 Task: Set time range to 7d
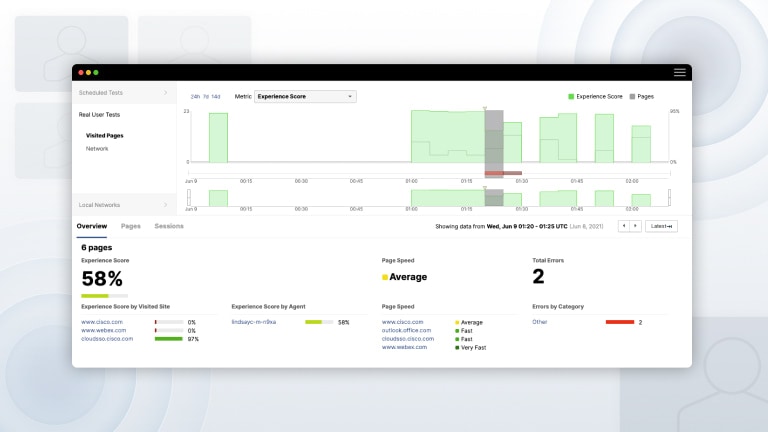coord(206,96)
